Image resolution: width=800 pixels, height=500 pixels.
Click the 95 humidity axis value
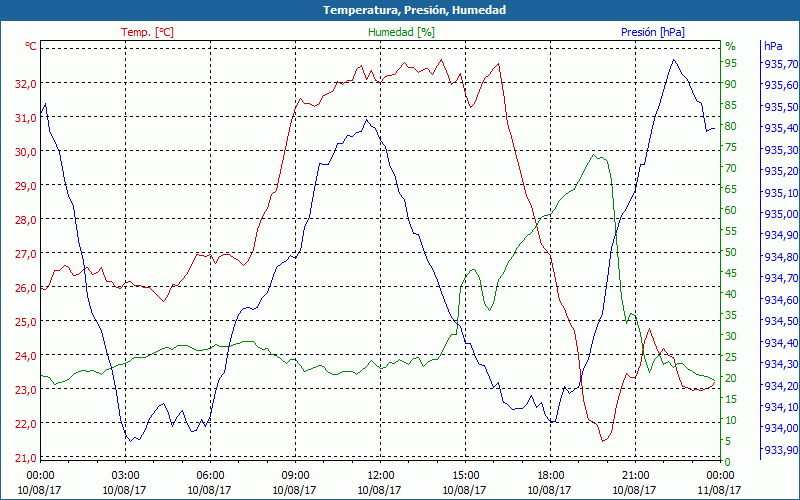pos(731,63)
